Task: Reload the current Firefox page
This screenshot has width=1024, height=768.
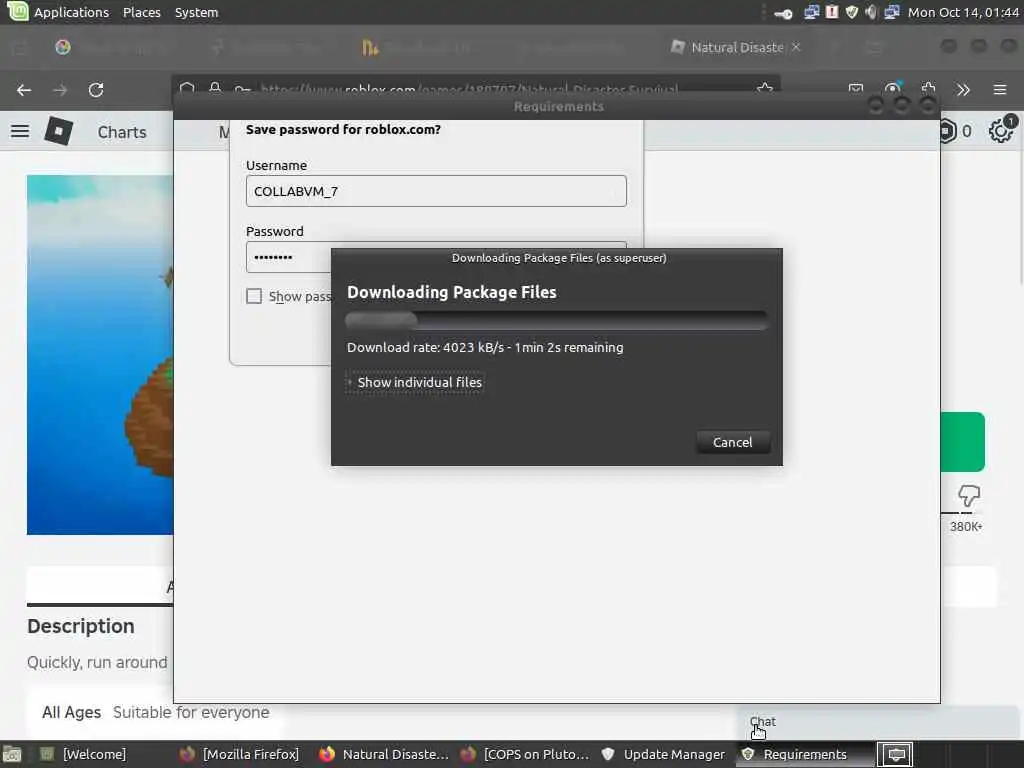Action: click(x=96, y=90)
